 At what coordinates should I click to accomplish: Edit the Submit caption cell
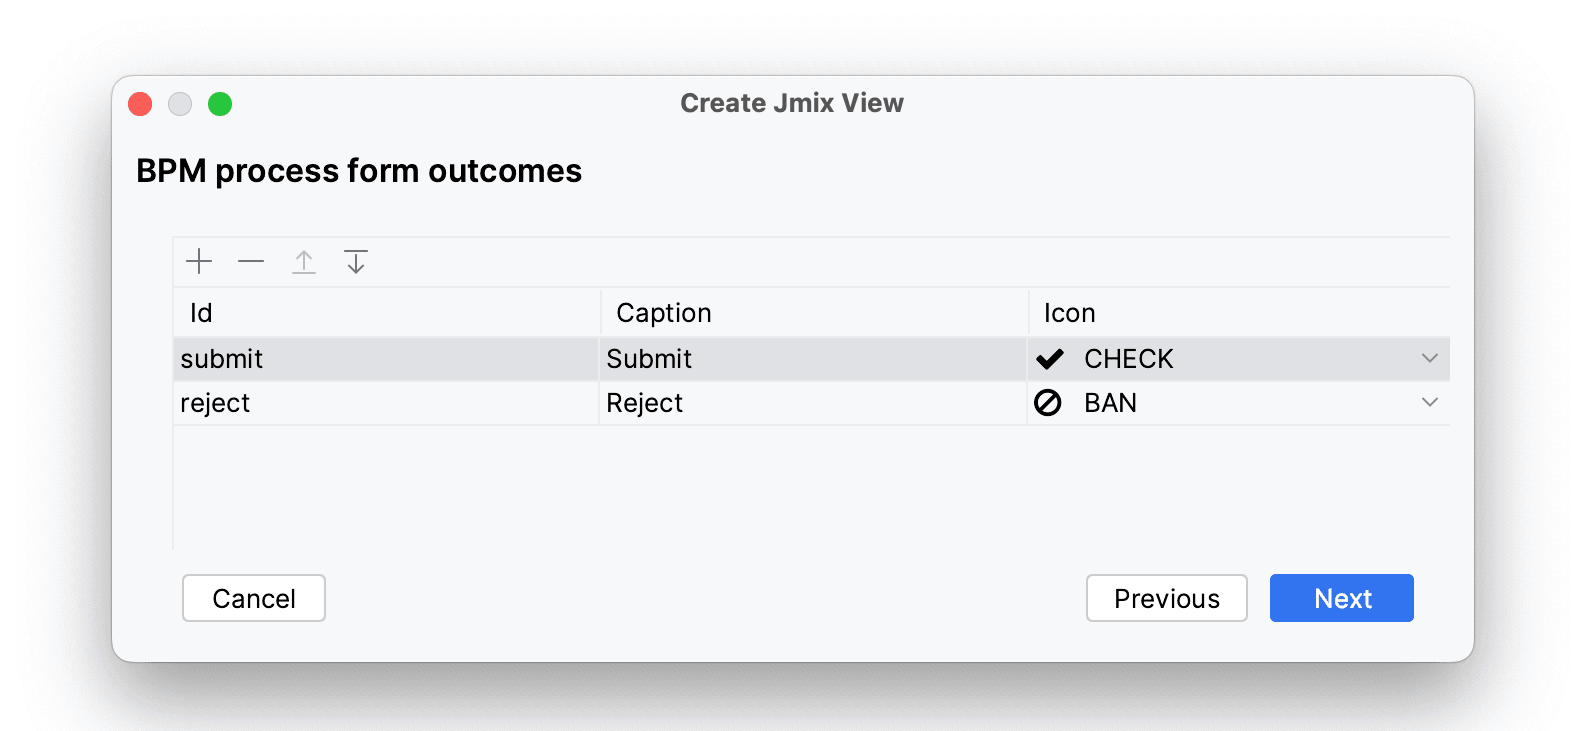pos(812,359)
